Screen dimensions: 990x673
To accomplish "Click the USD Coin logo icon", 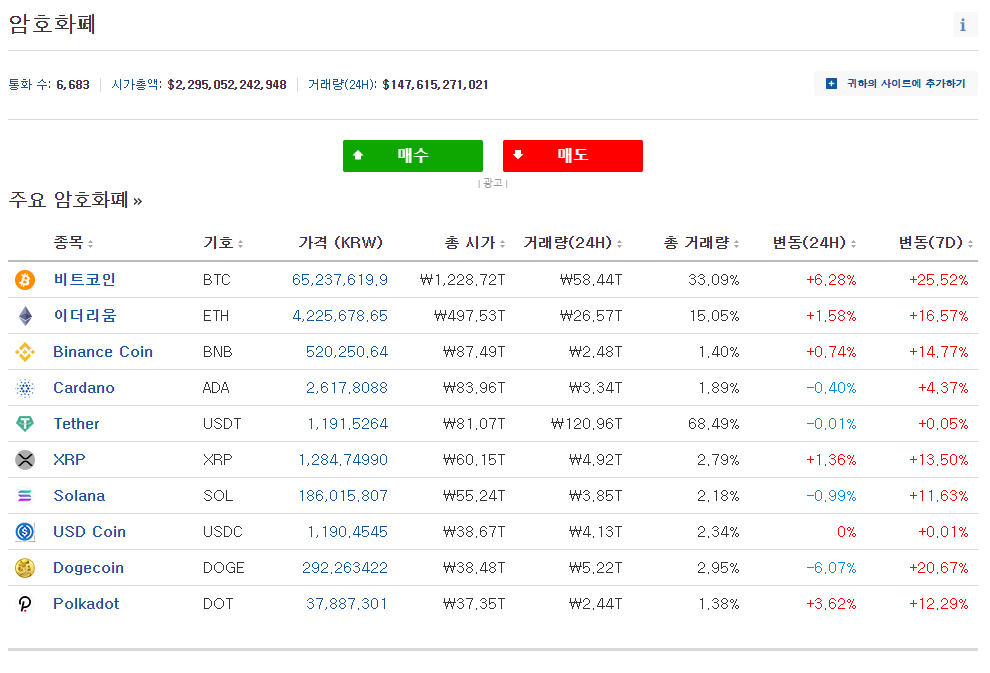I will click(25, 532).
